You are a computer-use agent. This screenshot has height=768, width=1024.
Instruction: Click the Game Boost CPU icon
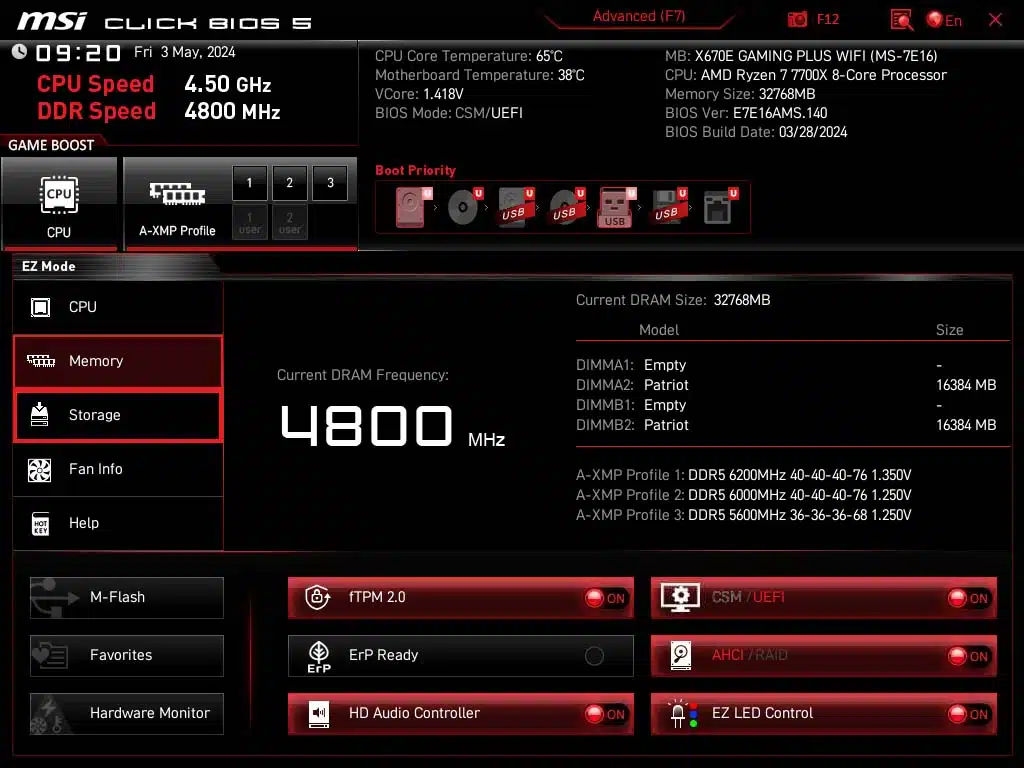click(59, 203)
